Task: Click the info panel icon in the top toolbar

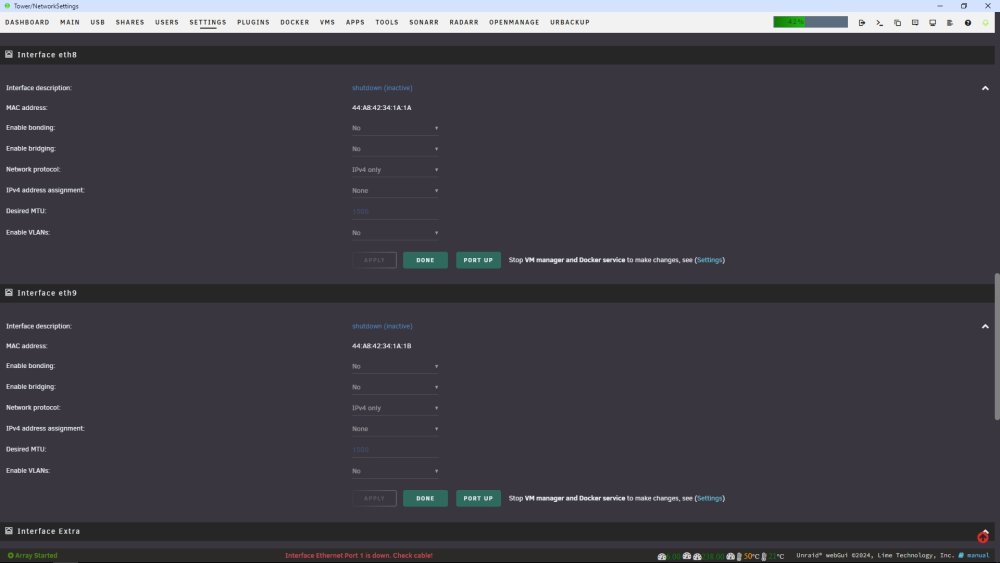Action: 915,22
